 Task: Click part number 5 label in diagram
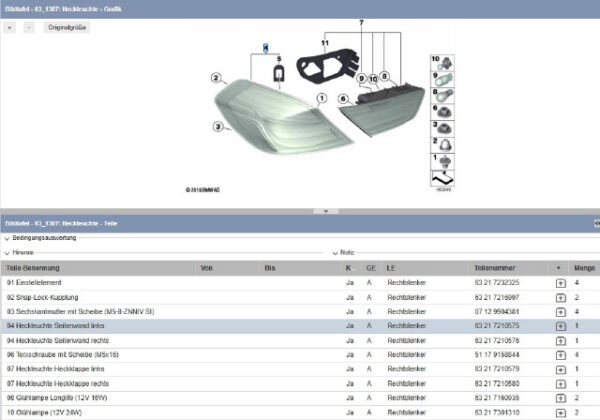pyautogui.click(x=279, y=59)
